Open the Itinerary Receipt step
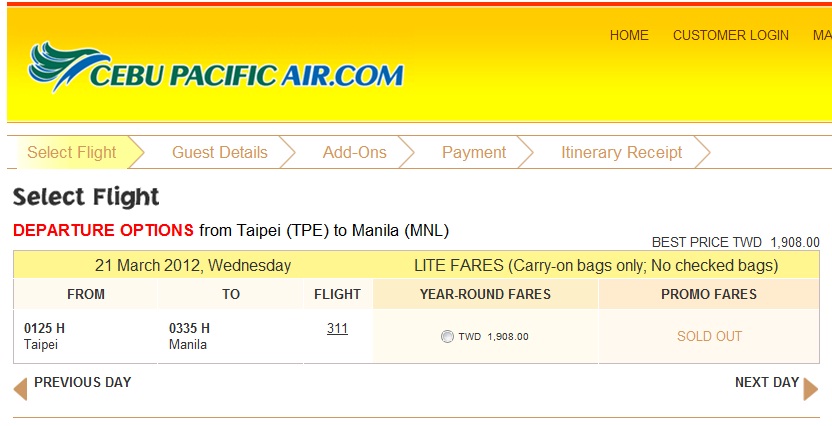The image size is (832, 426). tap(621, 152)
